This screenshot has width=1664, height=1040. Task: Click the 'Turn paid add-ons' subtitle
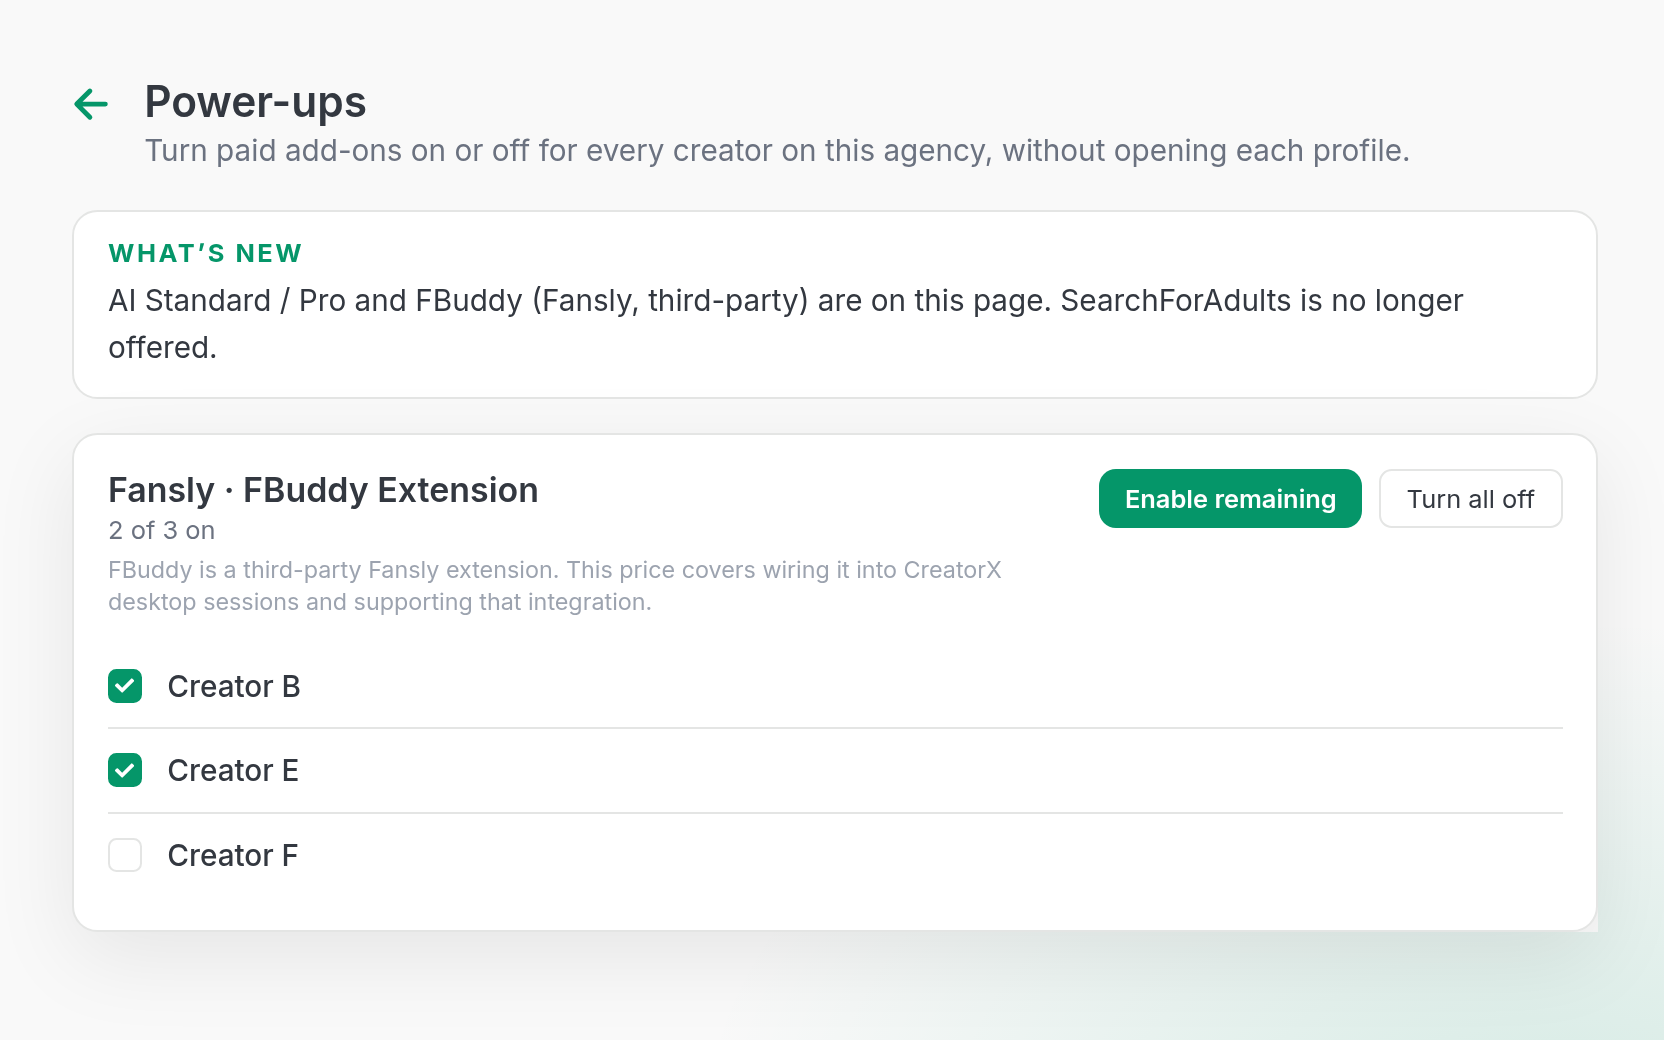coord(777,150)
